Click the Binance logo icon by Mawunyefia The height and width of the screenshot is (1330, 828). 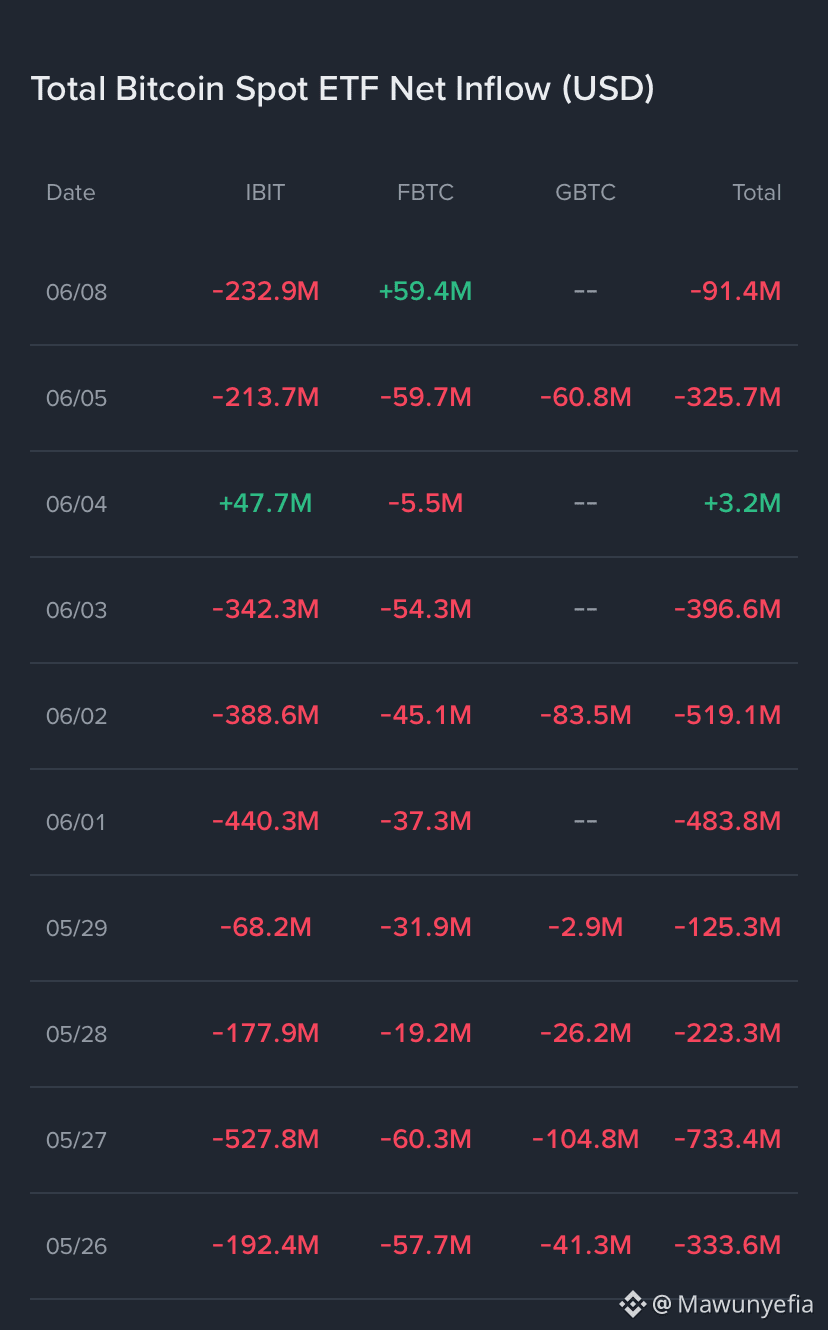[632, 1303]
